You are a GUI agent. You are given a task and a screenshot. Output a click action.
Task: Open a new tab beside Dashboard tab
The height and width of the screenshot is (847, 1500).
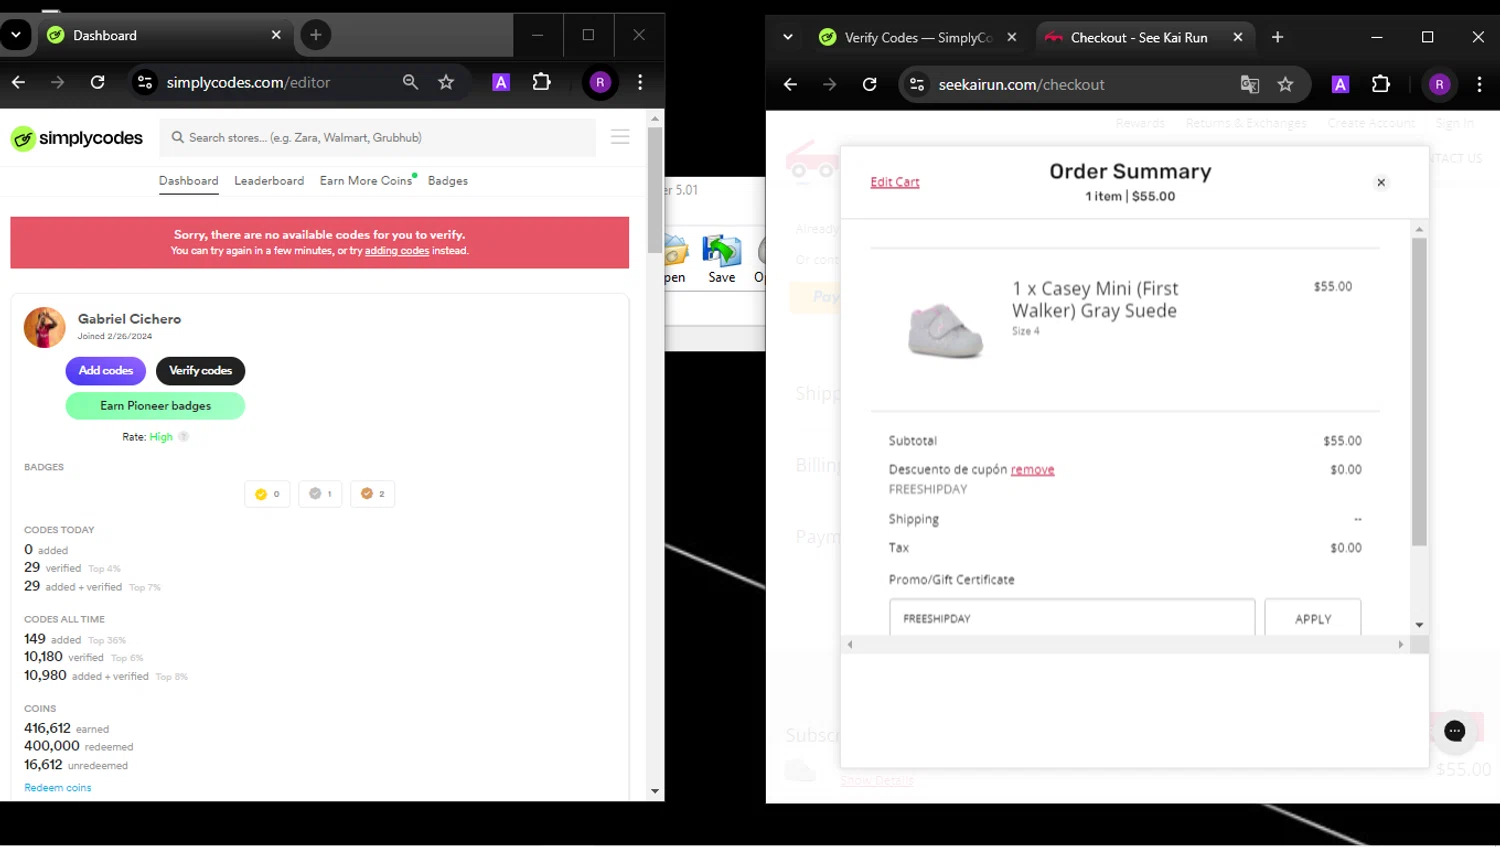point(316,35)
